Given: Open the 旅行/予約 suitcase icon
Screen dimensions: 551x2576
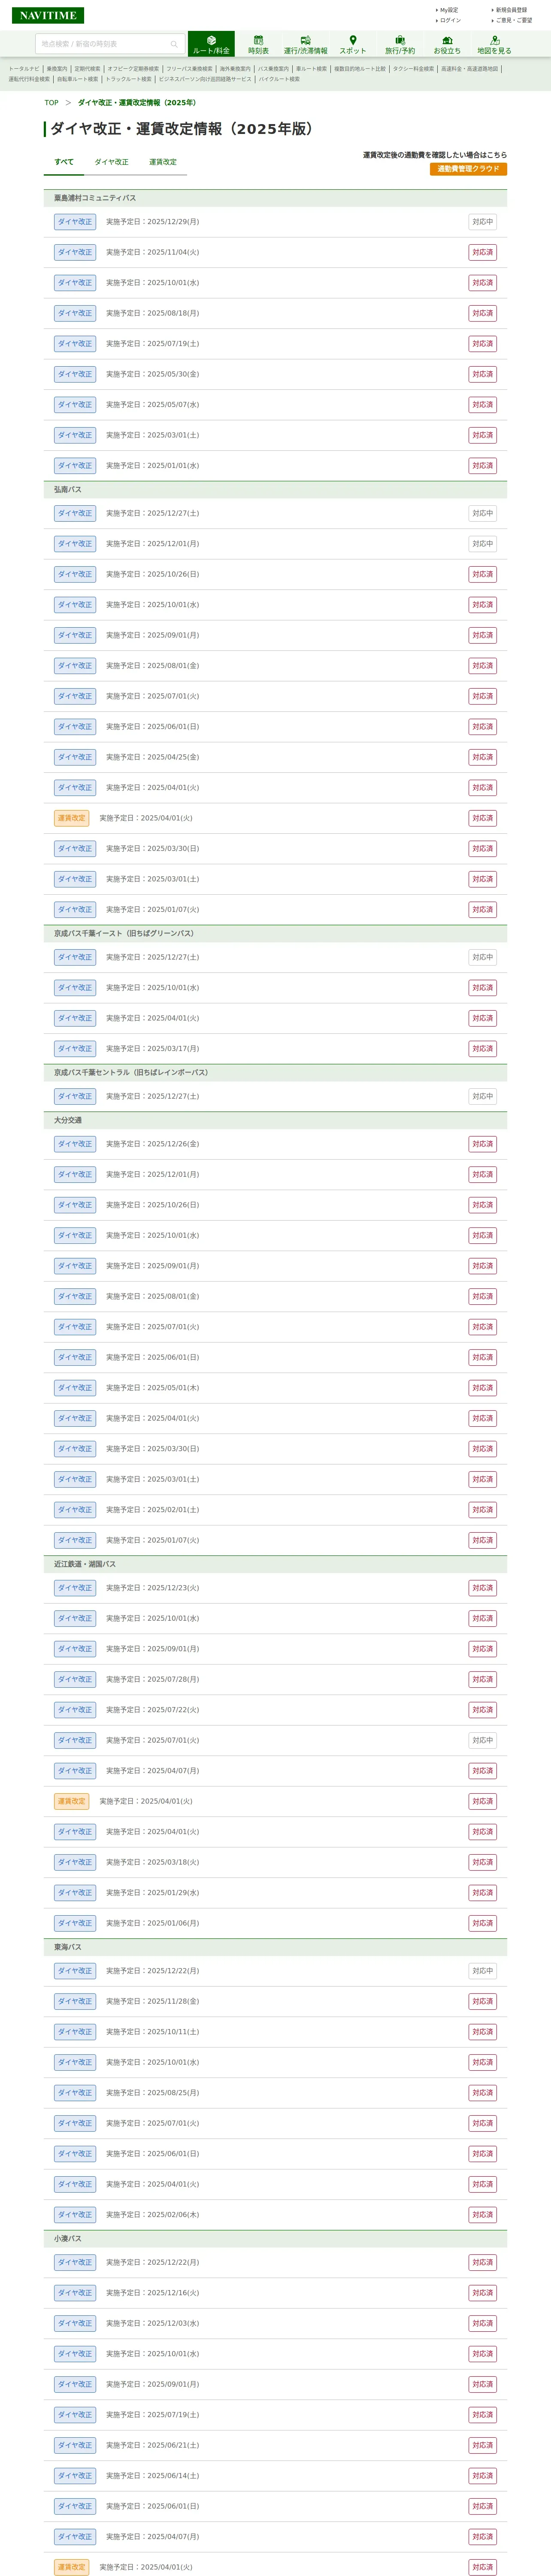Looking at the screenshot, I should (400, 44).
